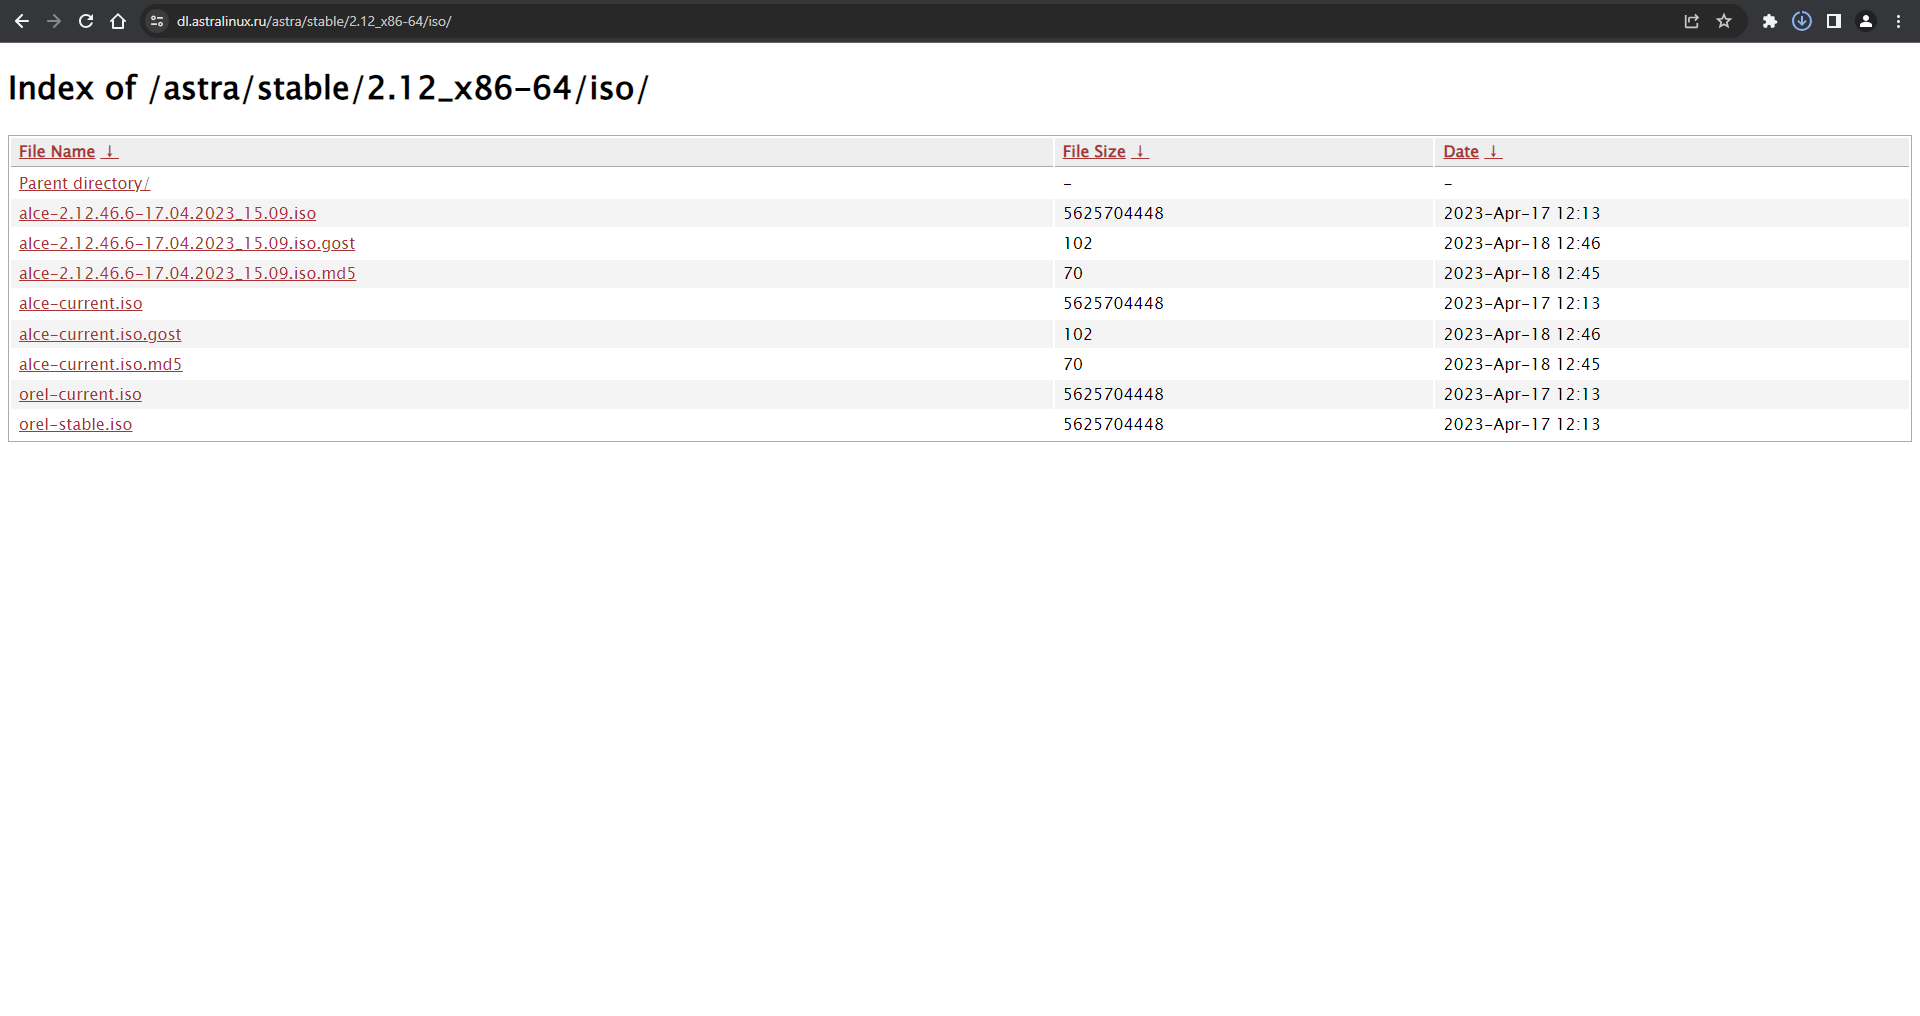
Task: Select size 70 in alce-current.iso.md5 row
Action: click(1073, 364)
